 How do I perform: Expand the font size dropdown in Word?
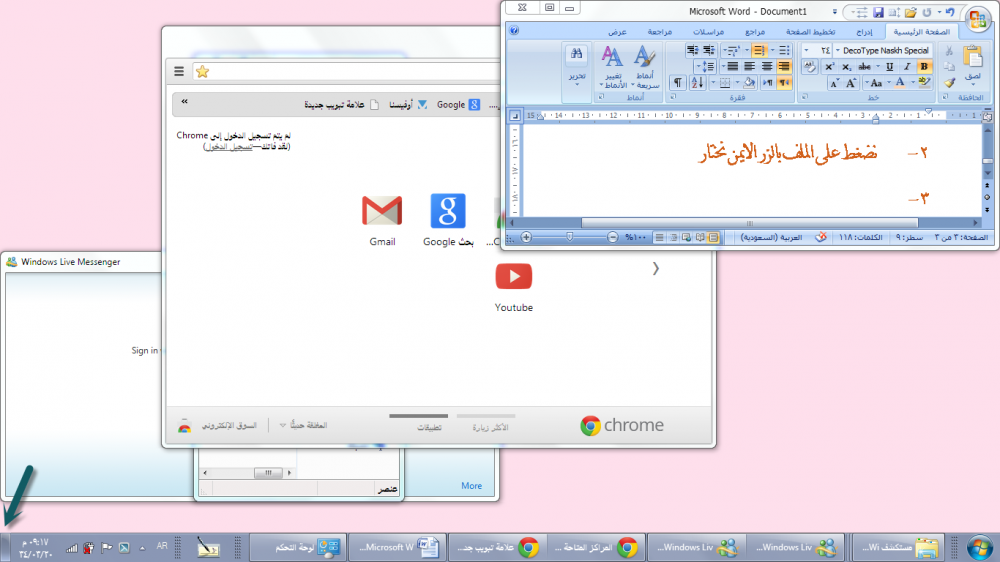click(807, 50)
